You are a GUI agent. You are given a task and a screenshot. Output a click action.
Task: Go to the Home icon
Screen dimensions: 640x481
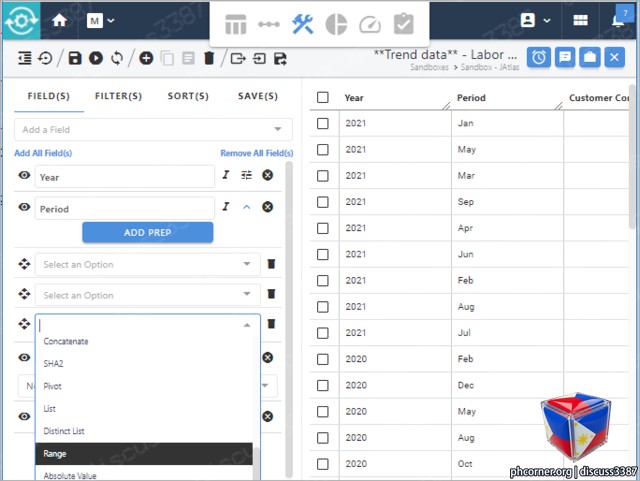click(x=60, y=20)
